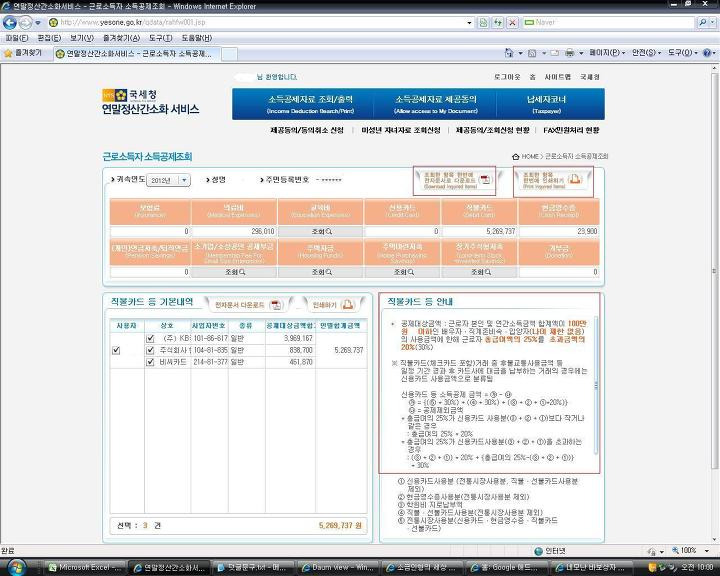Screen dimensions: 720x576
Task: Click the home icon in command bar
Action: click(509, 53)
